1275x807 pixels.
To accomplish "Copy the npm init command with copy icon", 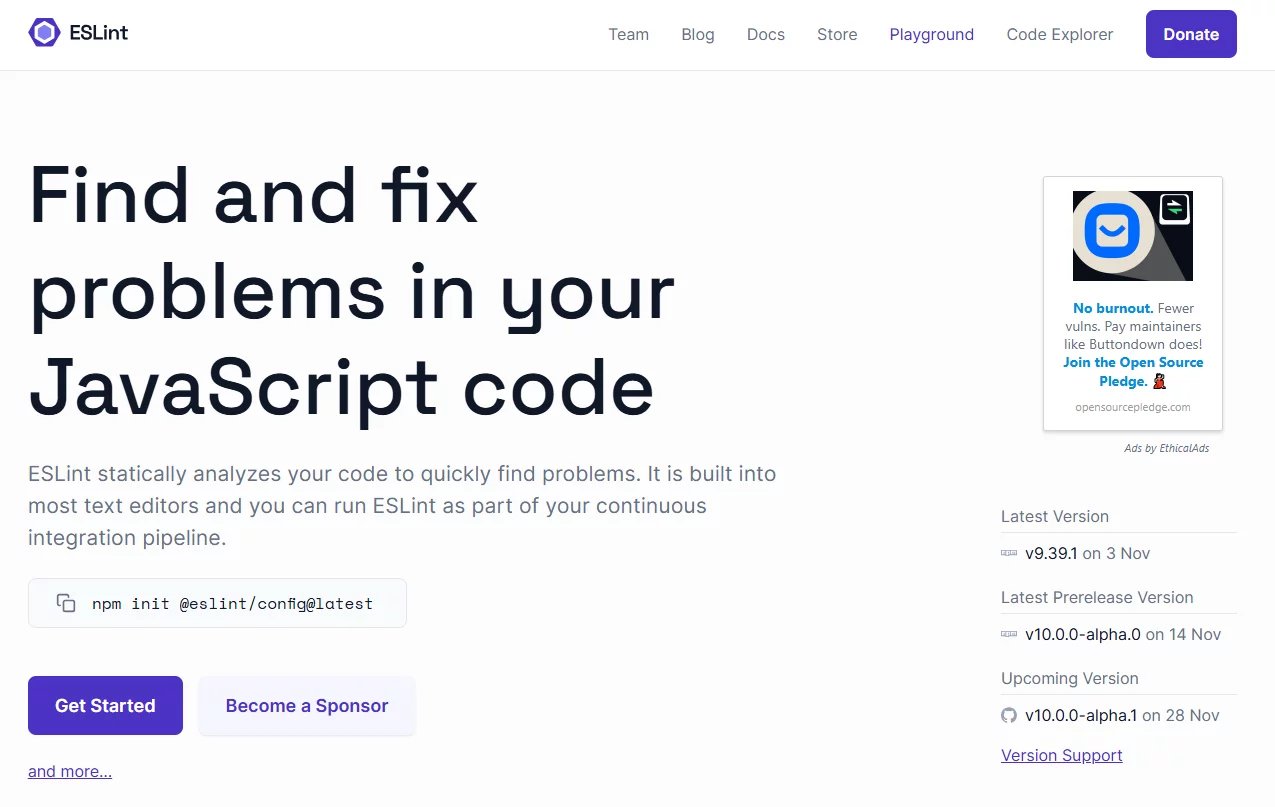I will tap(66, 603).
